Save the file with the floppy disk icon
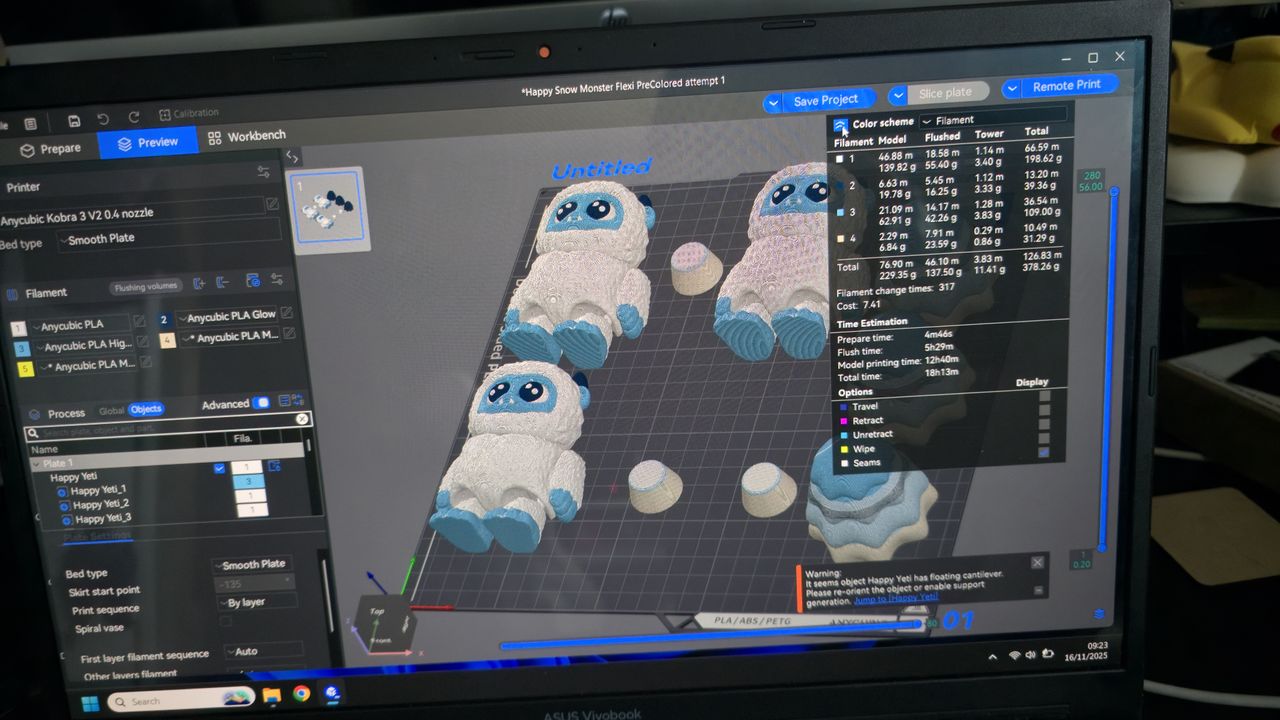 coord(74,120)
